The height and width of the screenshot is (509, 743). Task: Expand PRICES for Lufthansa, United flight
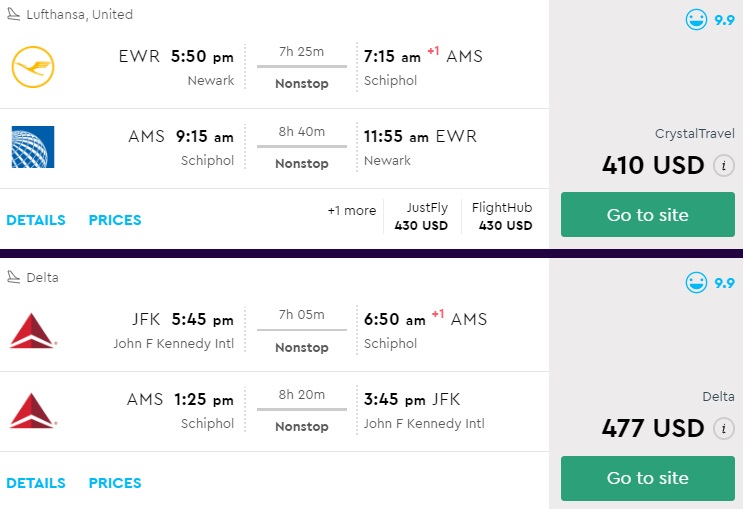[x=115, y=220]
